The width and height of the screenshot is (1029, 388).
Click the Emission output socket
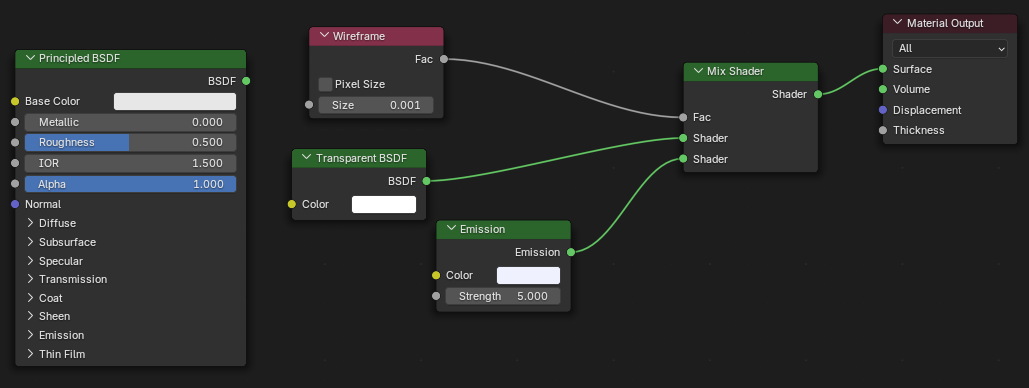coord(570,252)
